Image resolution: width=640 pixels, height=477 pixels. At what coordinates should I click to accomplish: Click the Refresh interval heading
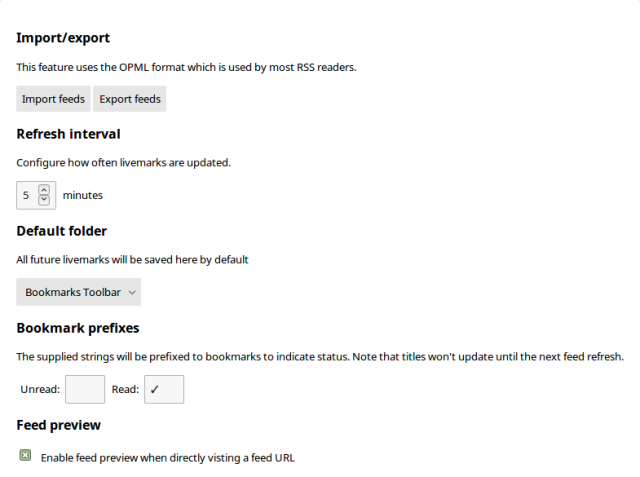(x=68, y=134)
